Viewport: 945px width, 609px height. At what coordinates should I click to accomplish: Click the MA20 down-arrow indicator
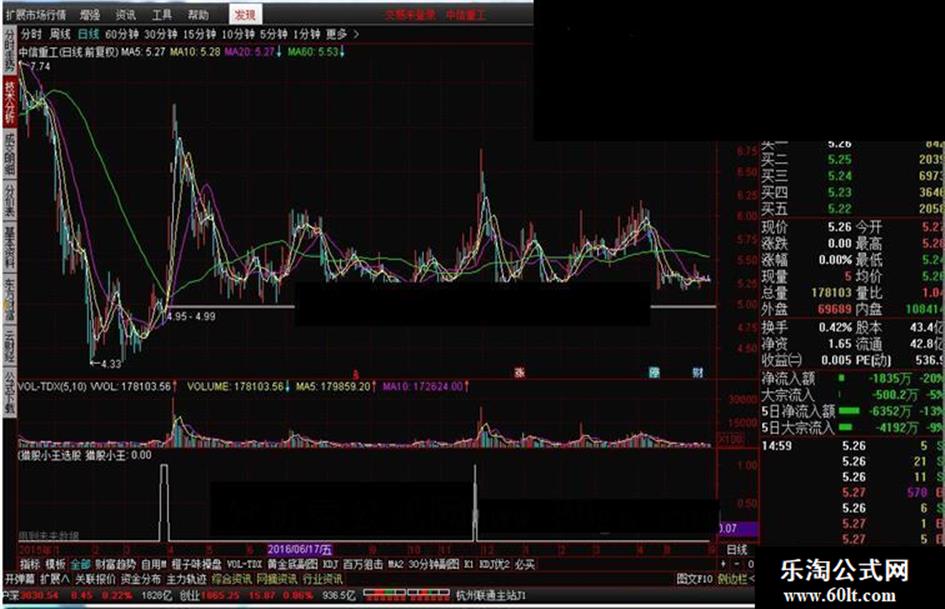278,52
